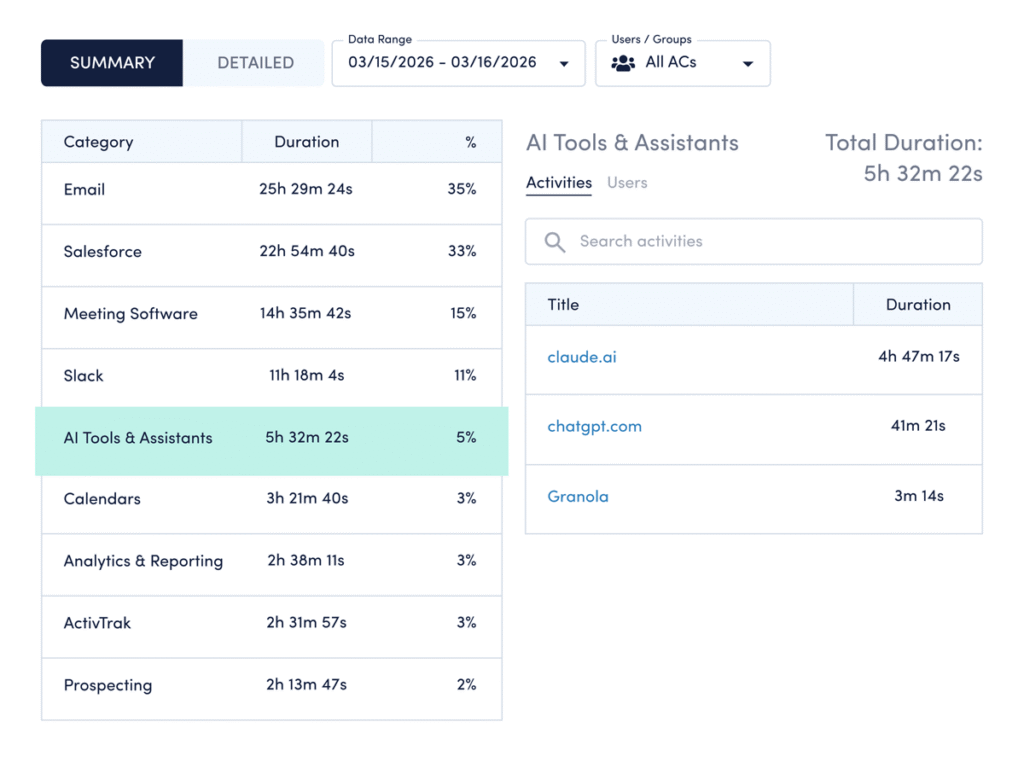Switch to the DETAILED tab
Viewport: 1024px width, 768px height.
254,62
